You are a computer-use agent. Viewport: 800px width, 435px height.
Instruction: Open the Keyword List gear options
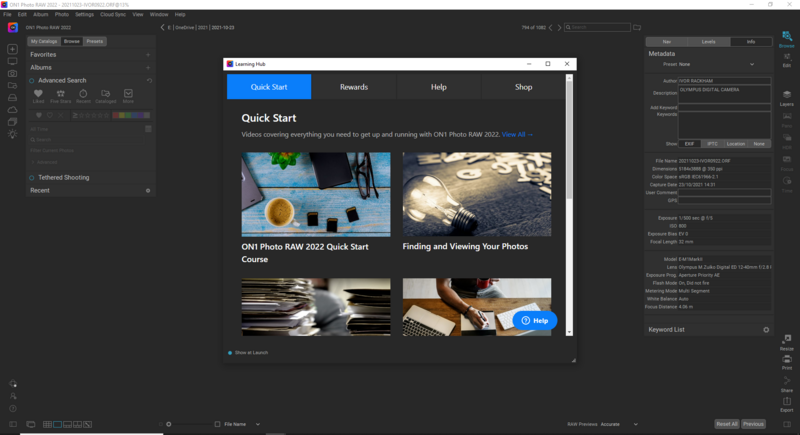click(766, 330)
